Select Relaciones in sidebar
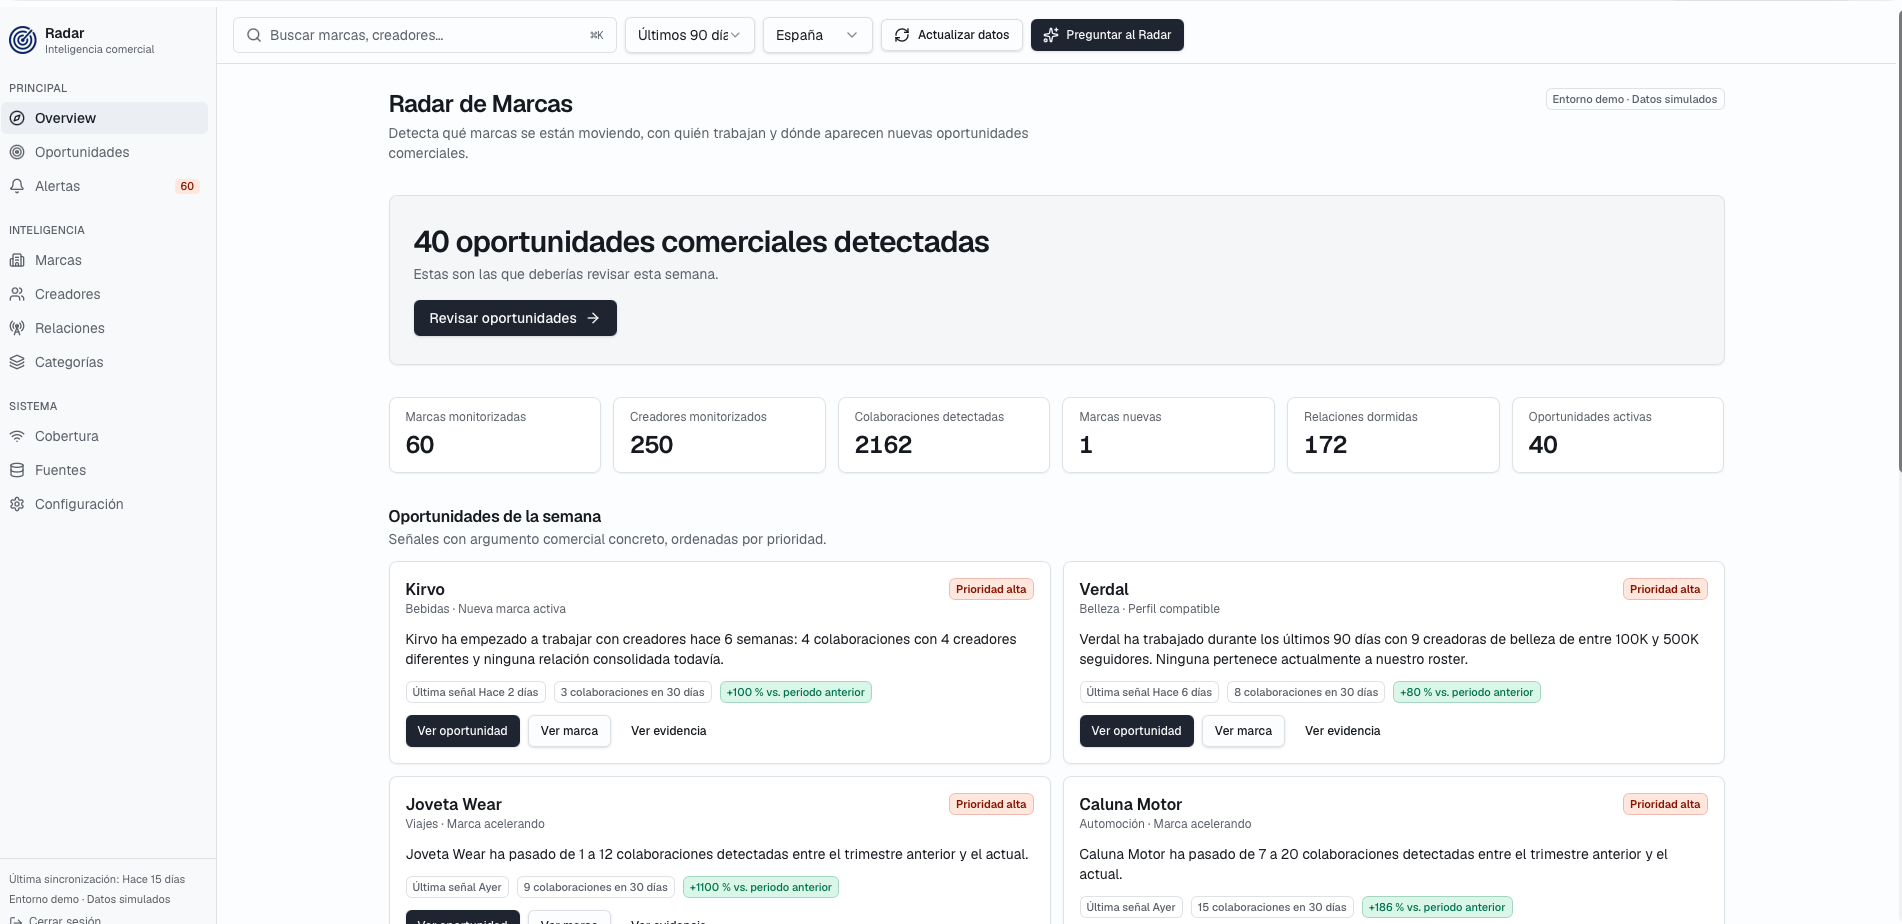Image resolution: width=1902 pixels, height=924 pixels. click(105, 328)
